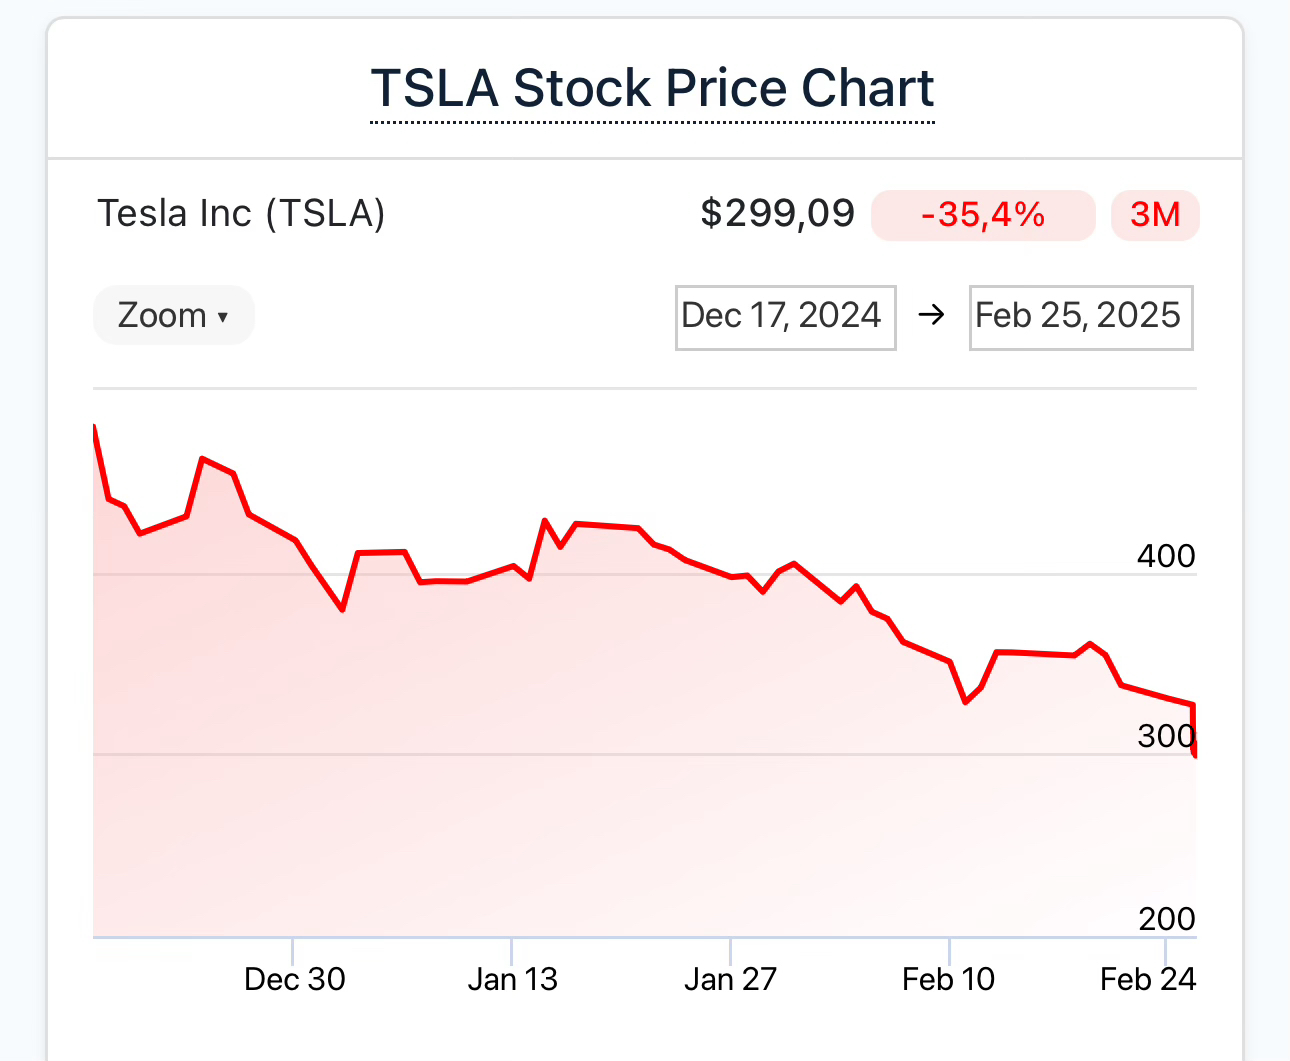Click the Dec 30 date tick label
The width and height of the screenshot is (1290, 1061).
click(294, 979)
